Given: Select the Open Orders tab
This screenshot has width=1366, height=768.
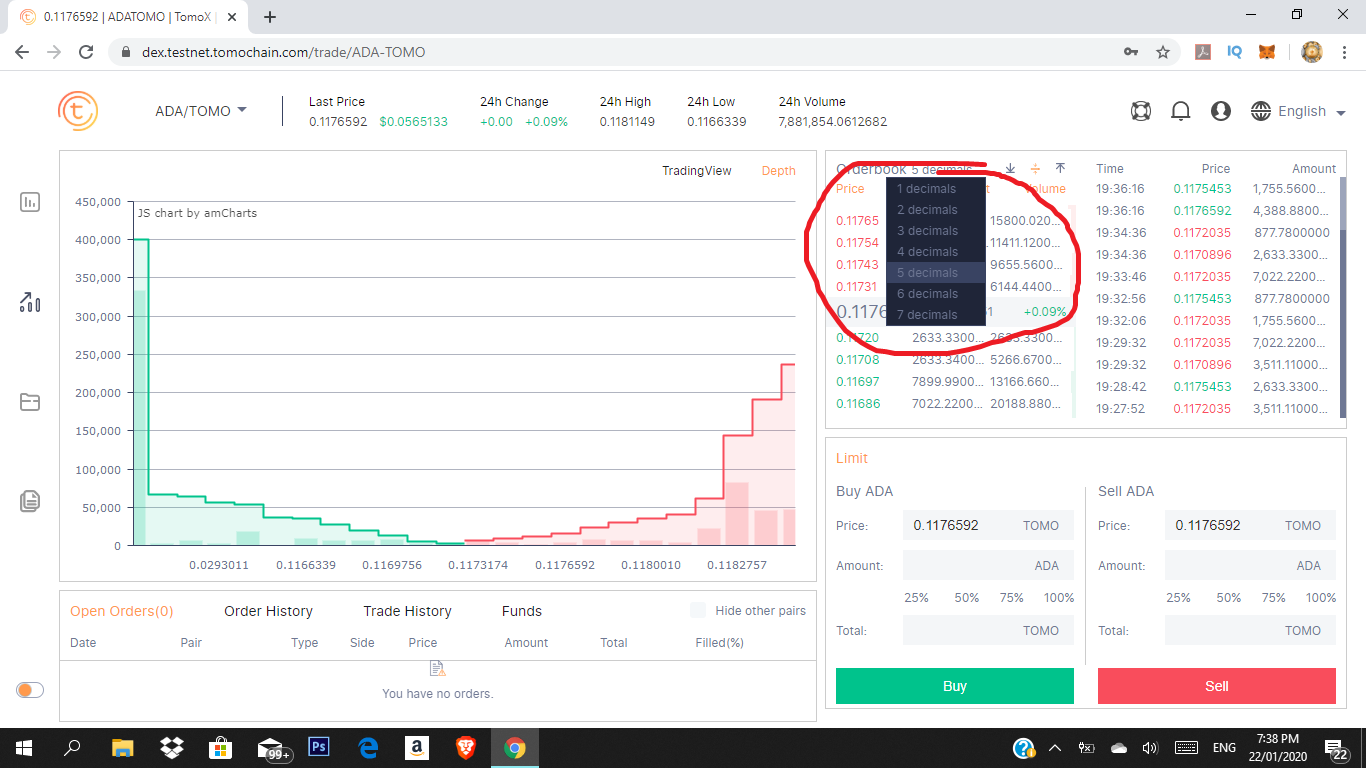Looking at the screenshot, I should point(122,611).
